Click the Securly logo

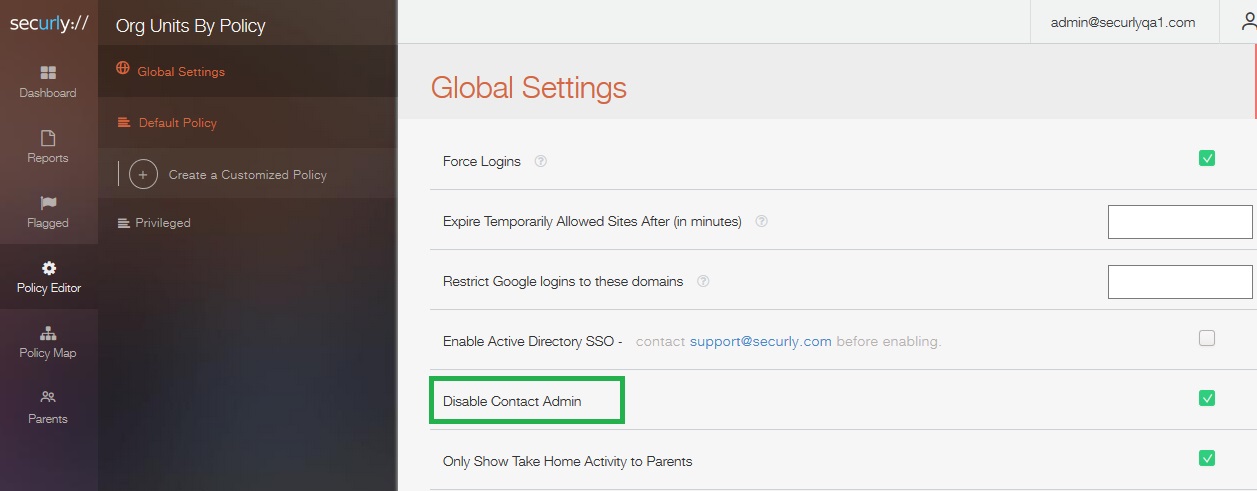(x=48, y=23)
